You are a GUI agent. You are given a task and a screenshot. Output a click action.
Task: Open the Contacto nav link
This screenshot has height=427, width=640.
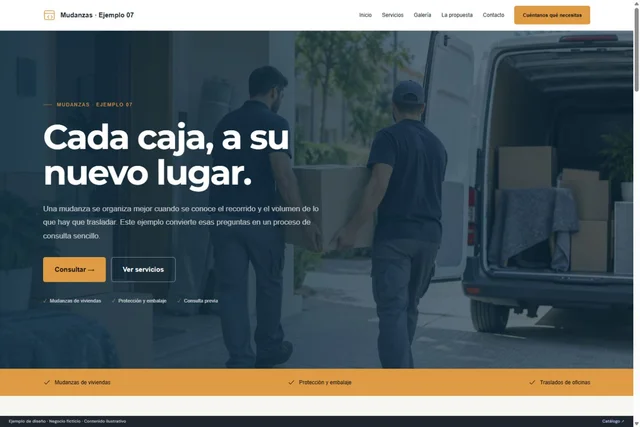click(x=493, y=15)
